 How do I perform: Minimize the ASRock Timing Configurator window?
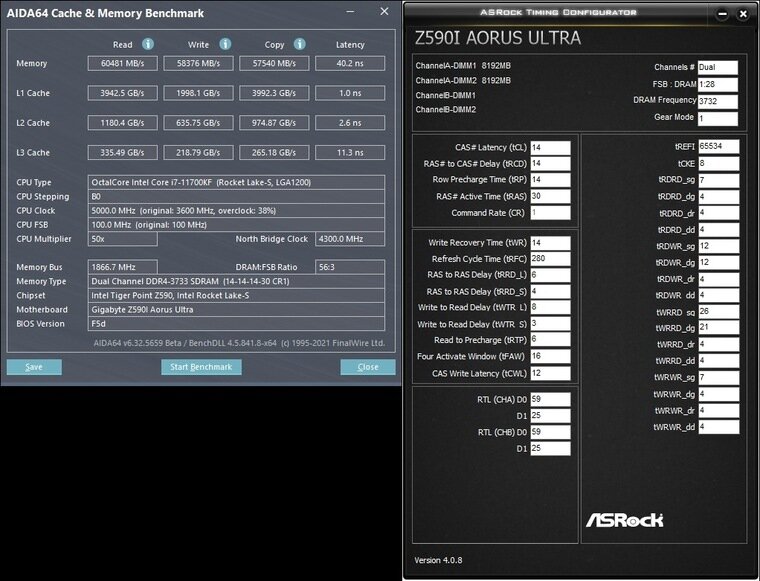pyautogui.click(x=722, y=14)
